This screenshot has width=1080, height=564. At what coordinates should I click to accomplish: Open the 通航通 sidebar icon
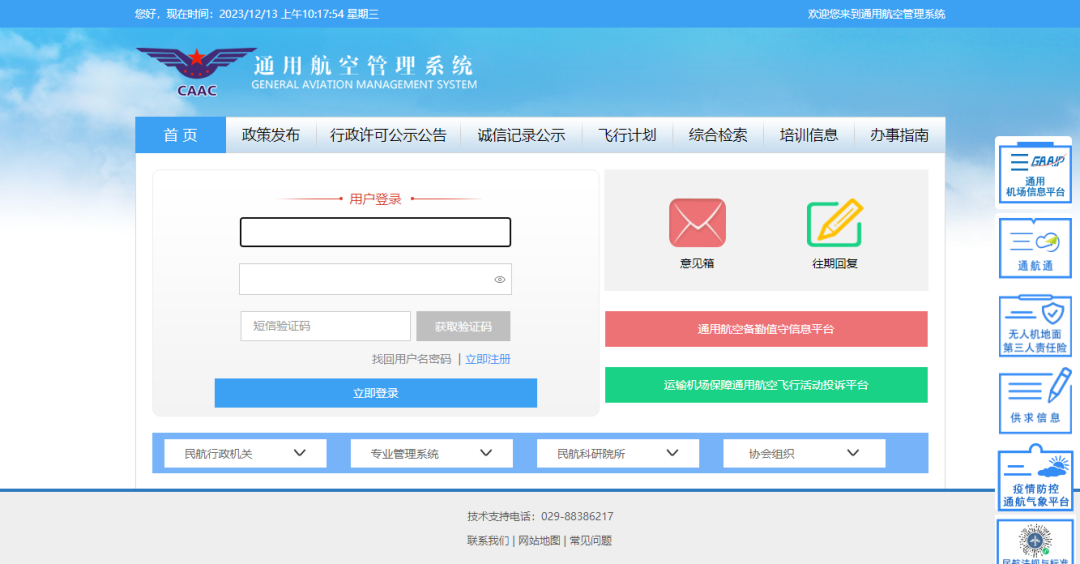pos(1034,248)
